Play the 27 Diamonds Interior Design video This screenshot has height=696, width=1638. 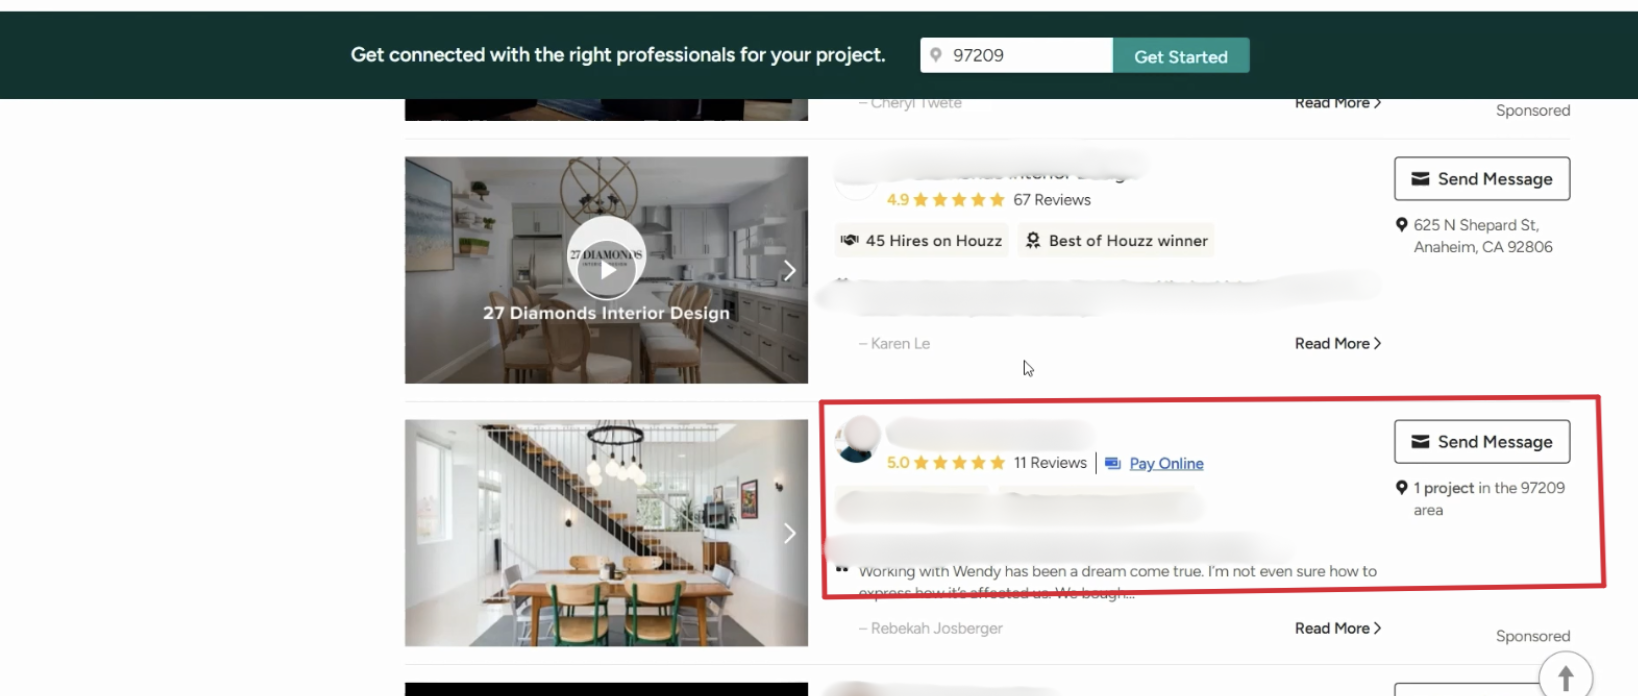606,270
